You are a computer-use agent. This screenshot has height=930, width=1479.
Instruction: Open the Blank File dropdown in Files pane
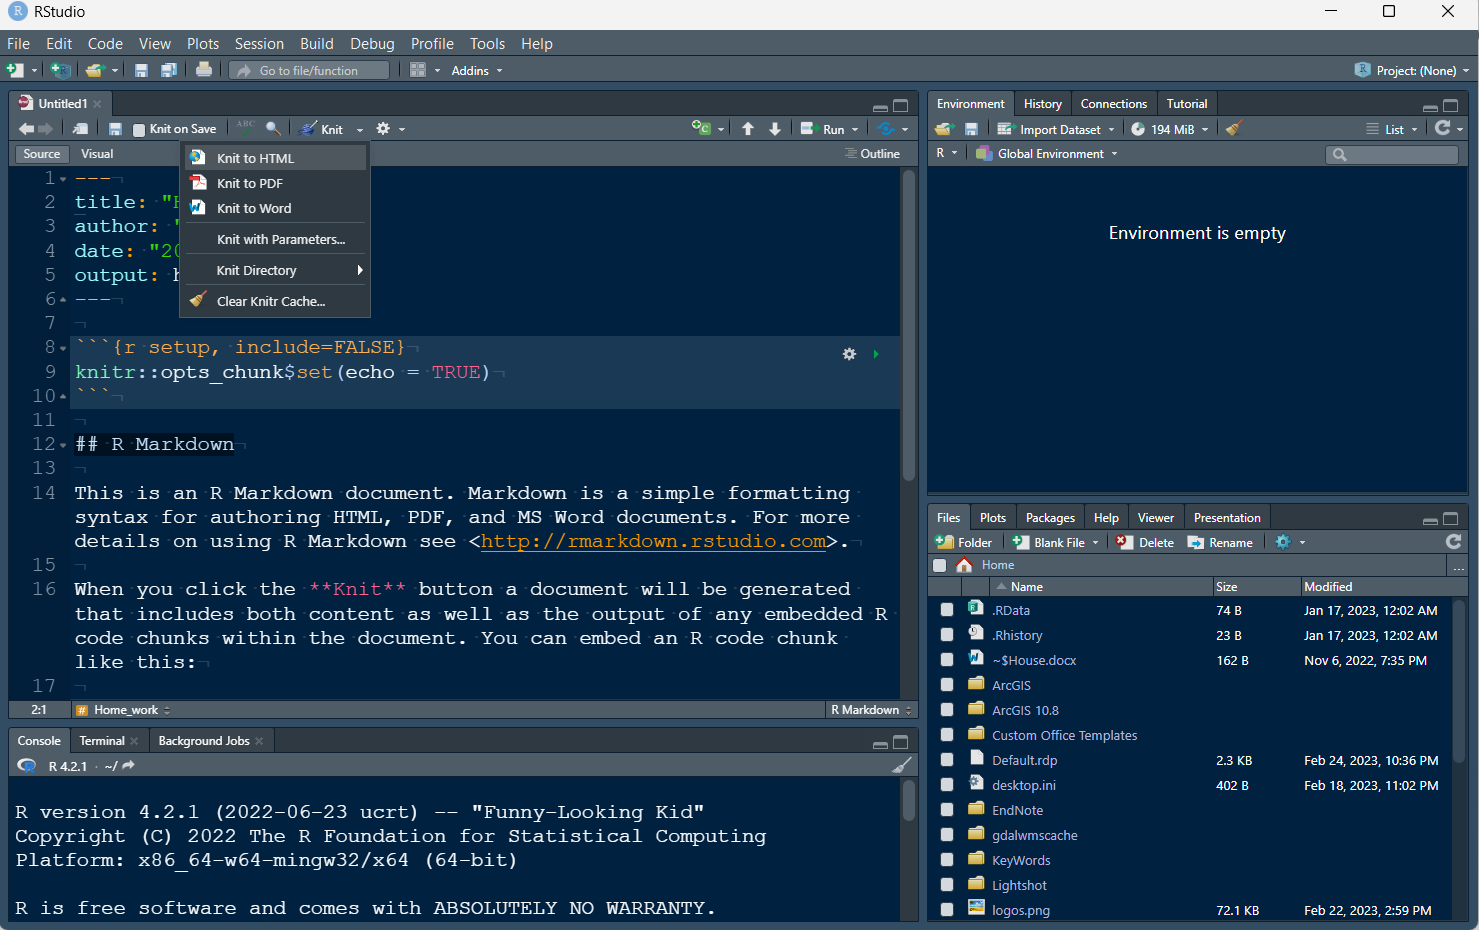pos(1055,542)
